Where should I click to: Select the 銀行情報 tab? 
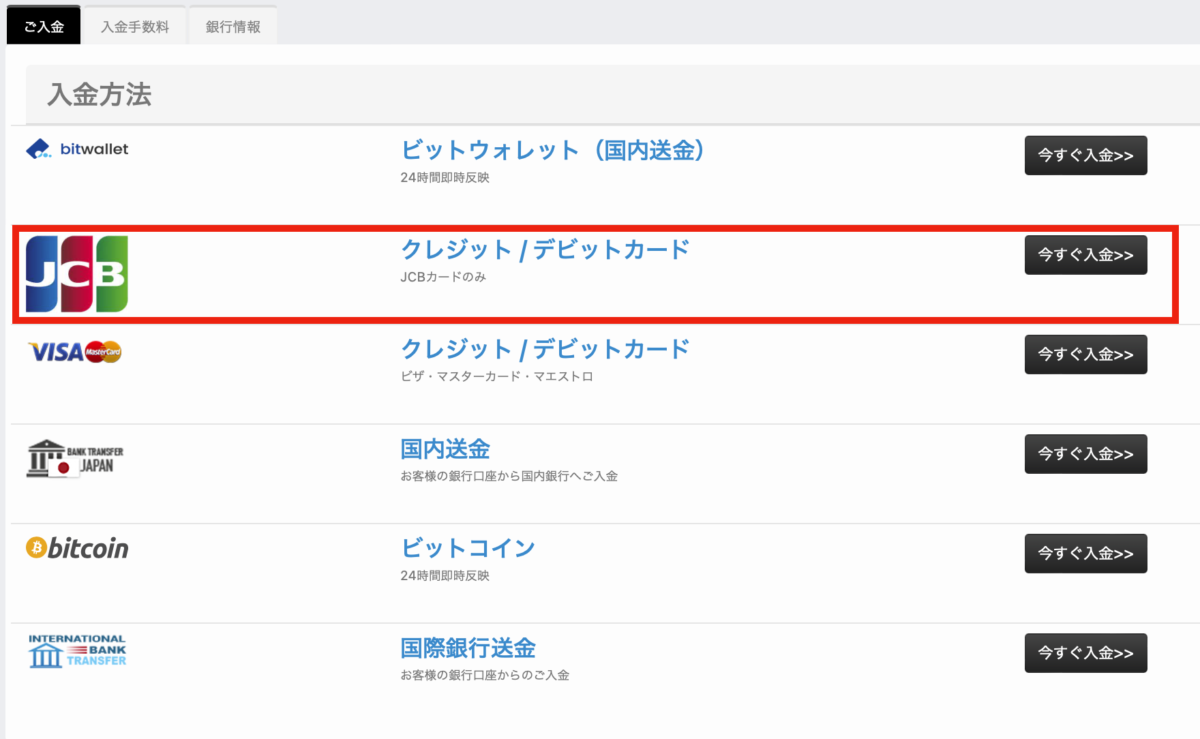tap(233, 27)
